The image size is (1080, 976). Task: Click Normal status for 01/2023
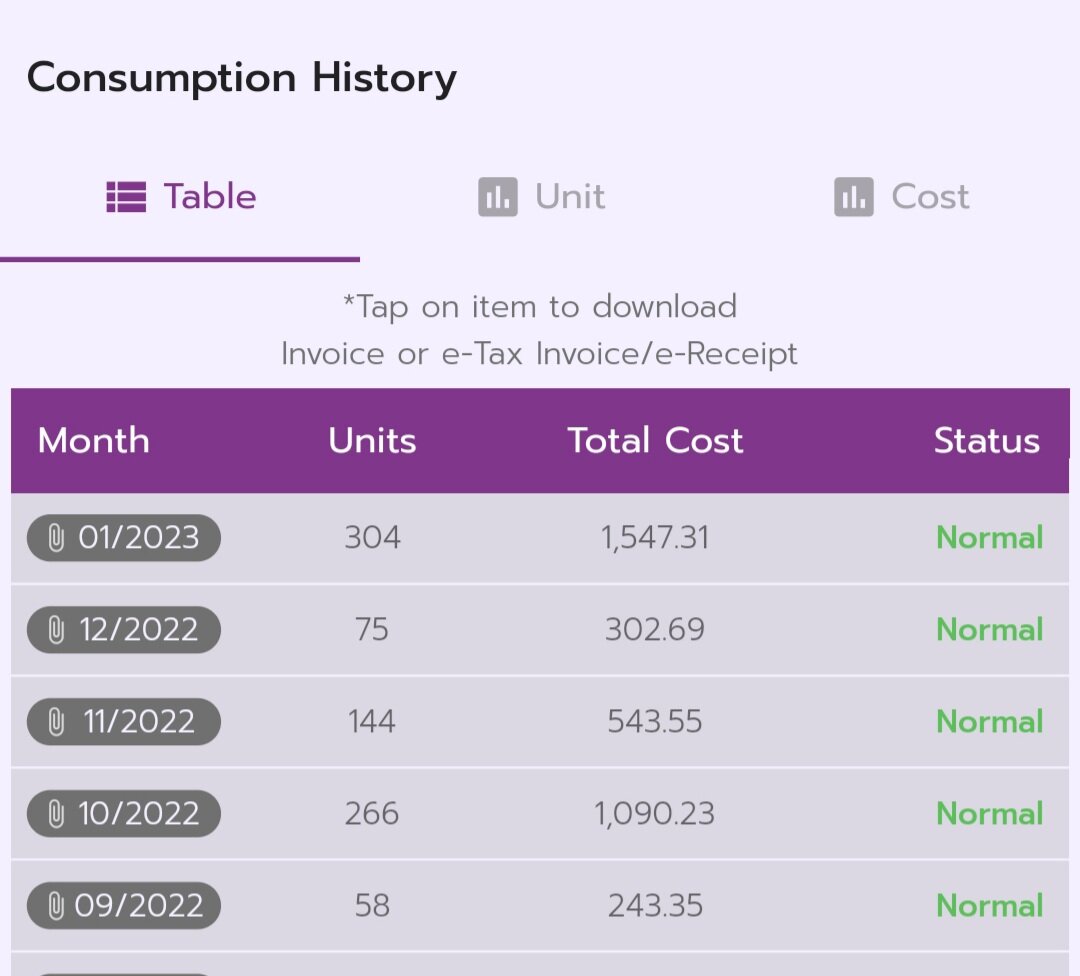(x=989, y=538)
